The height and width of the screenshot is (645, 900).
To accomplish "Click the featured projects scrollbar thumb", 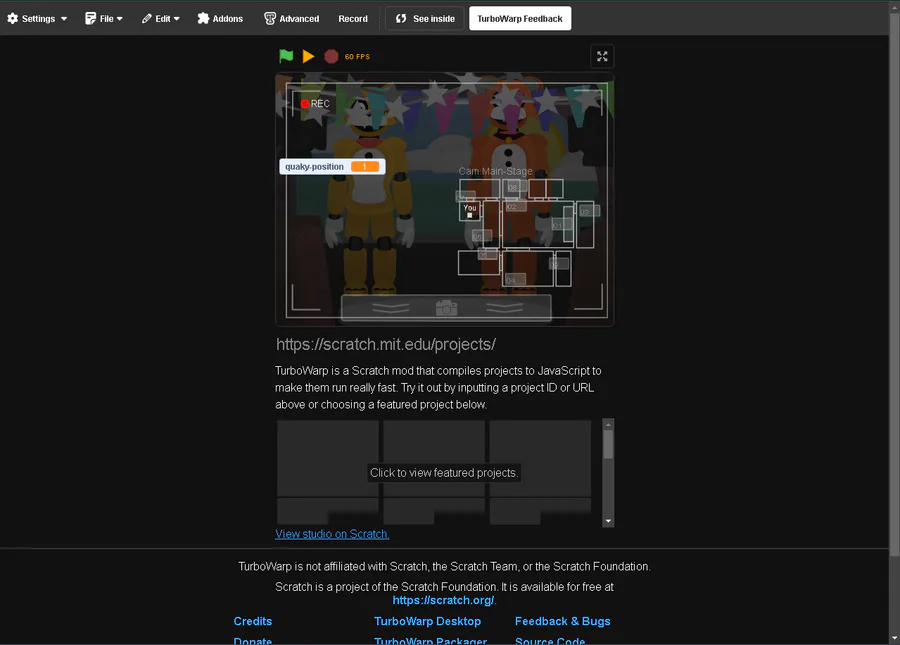I will (608, 444).
